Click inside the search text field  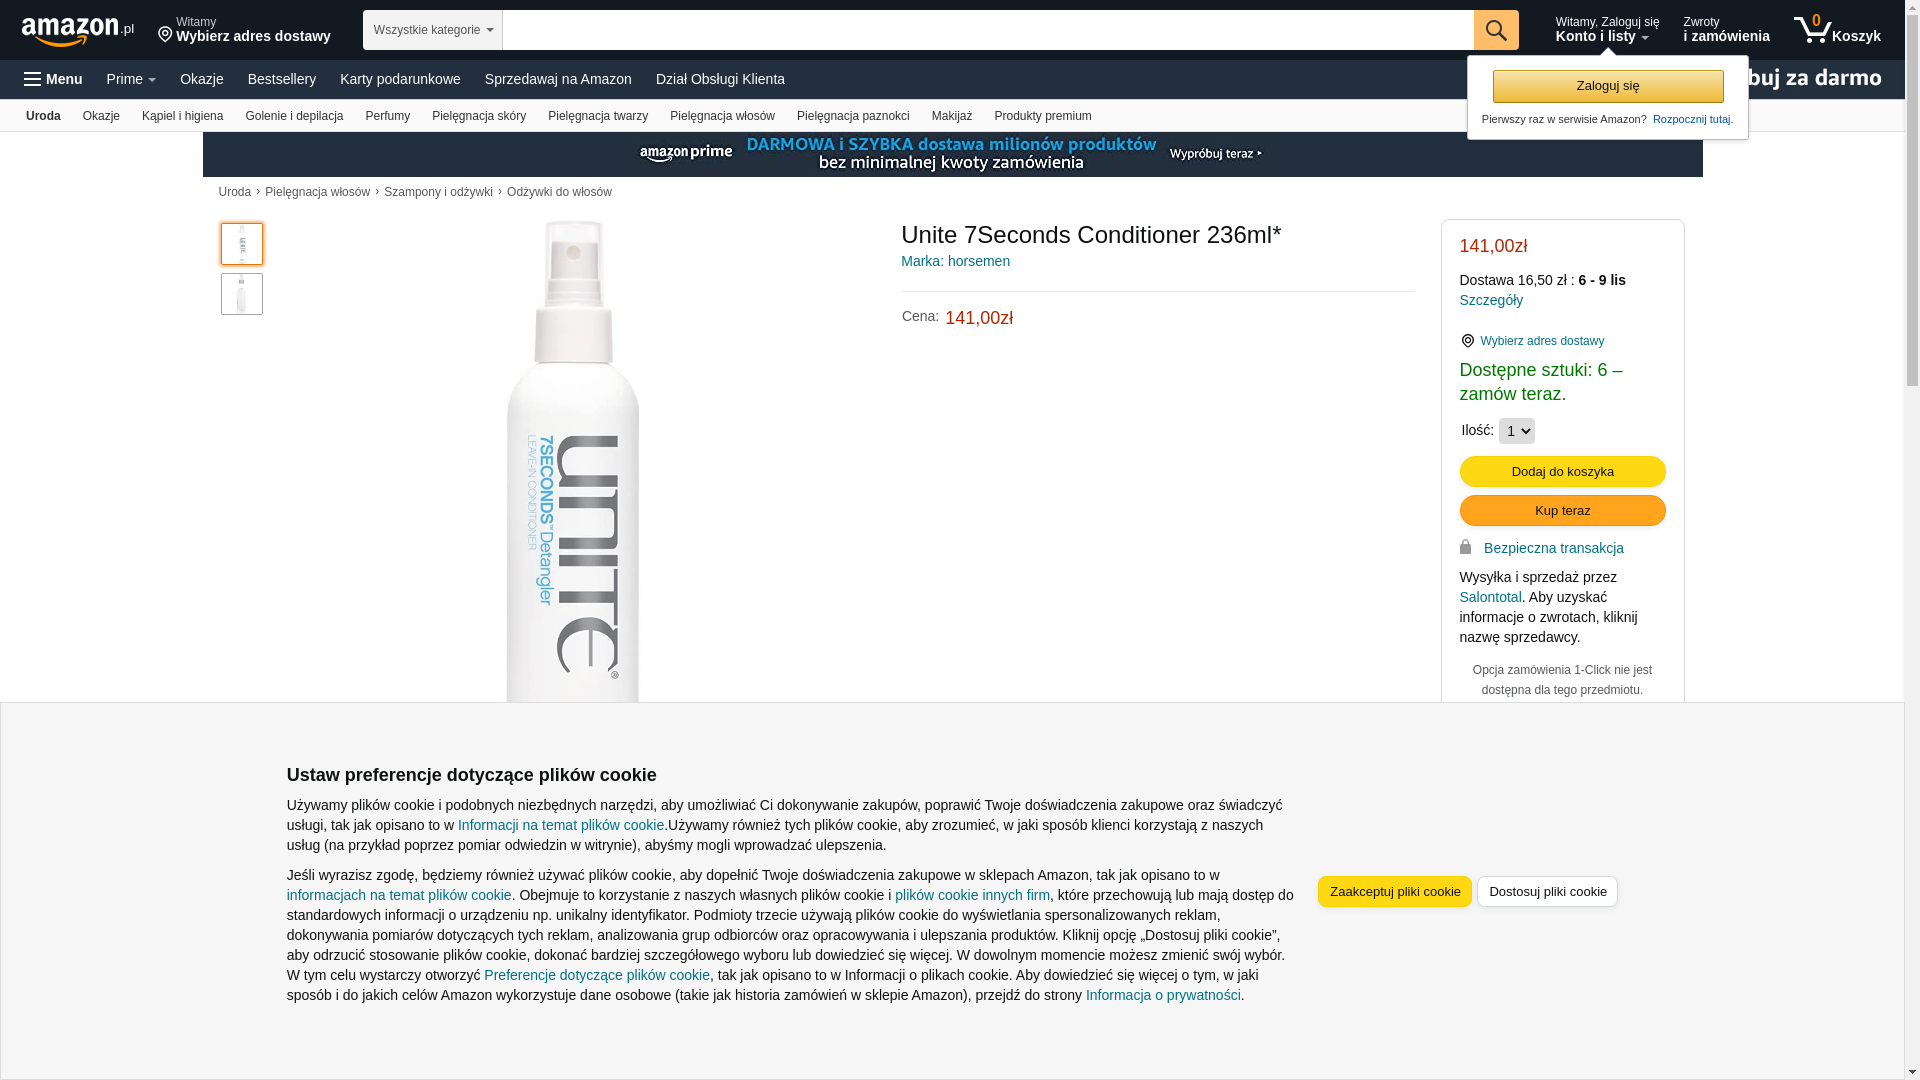988,30
